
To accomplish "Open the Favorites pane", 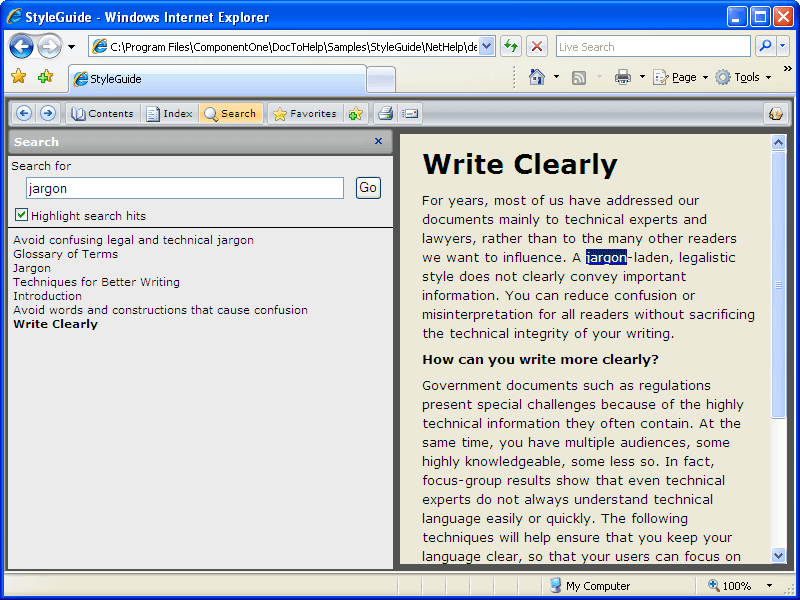I will pyautogui.click(x=305, y=113).
